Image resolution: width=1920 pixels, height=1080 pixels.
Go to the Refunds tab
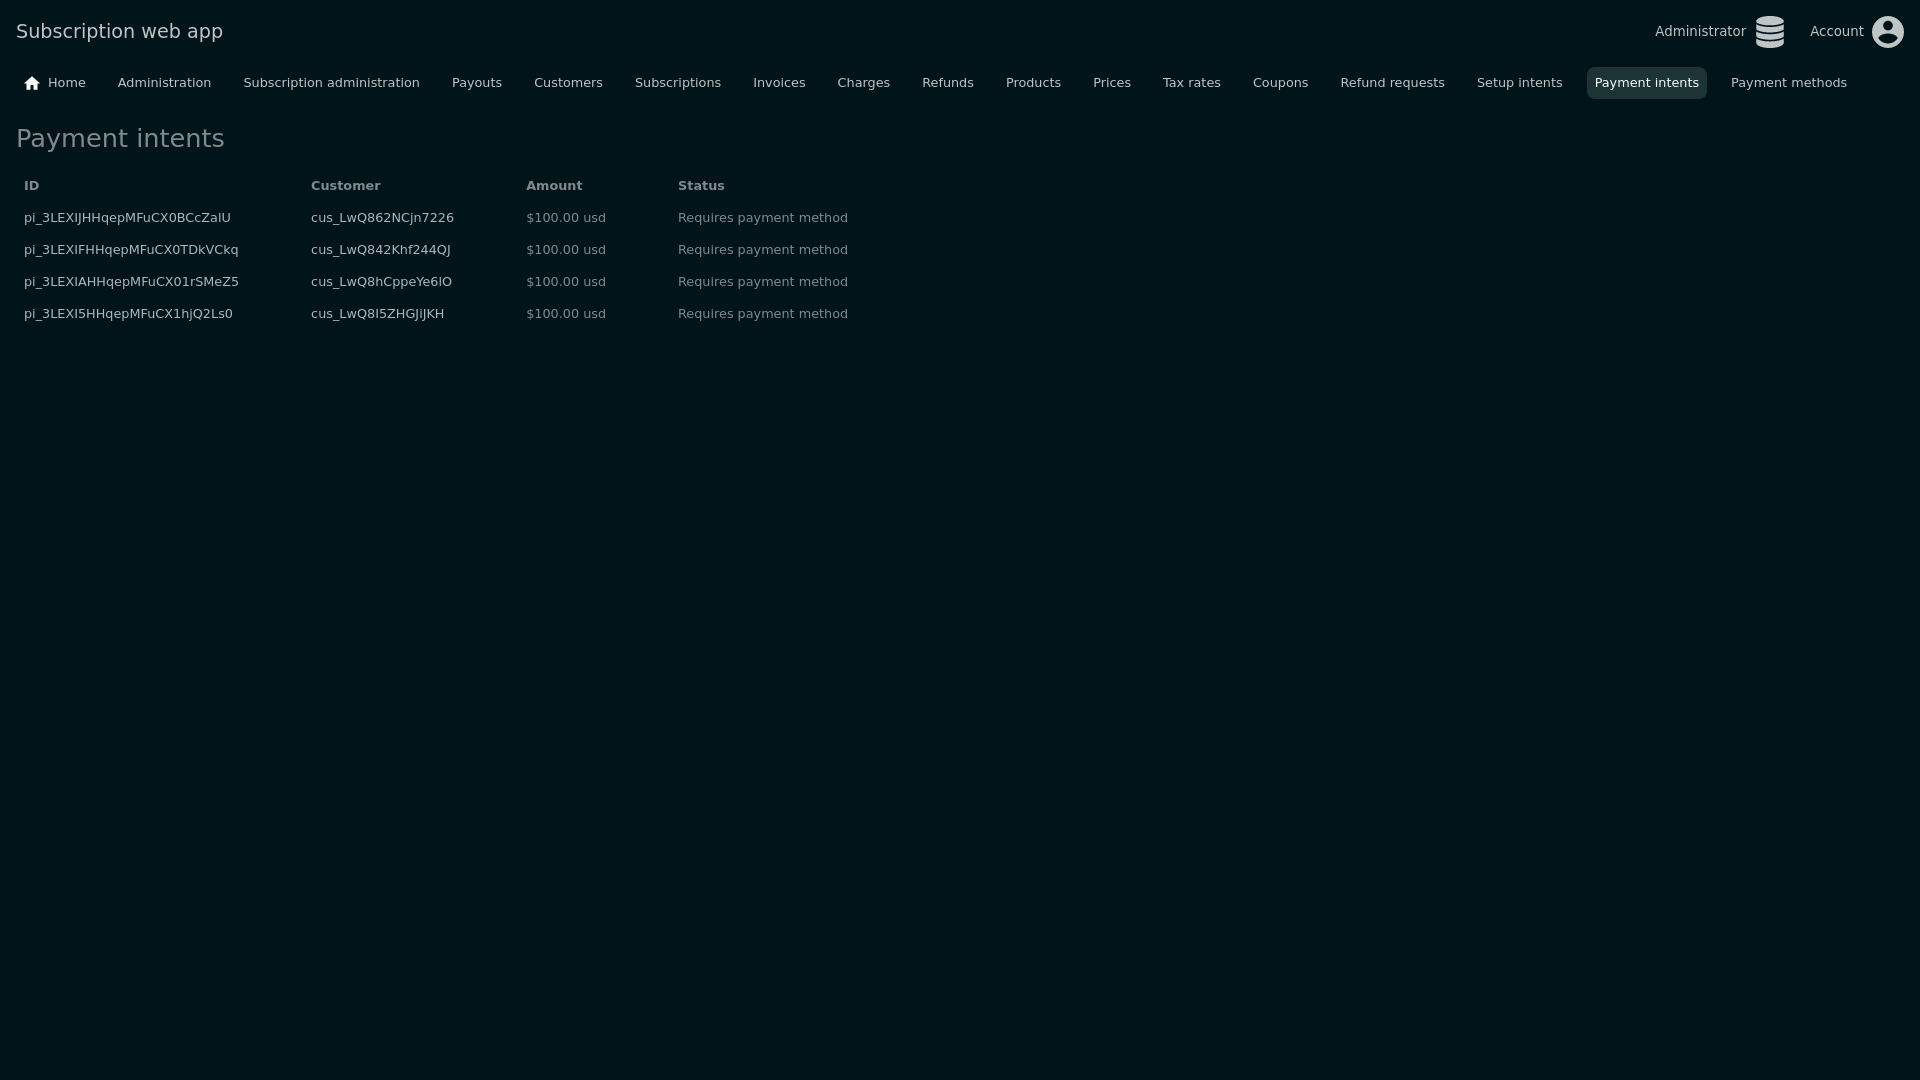[947, 83]
